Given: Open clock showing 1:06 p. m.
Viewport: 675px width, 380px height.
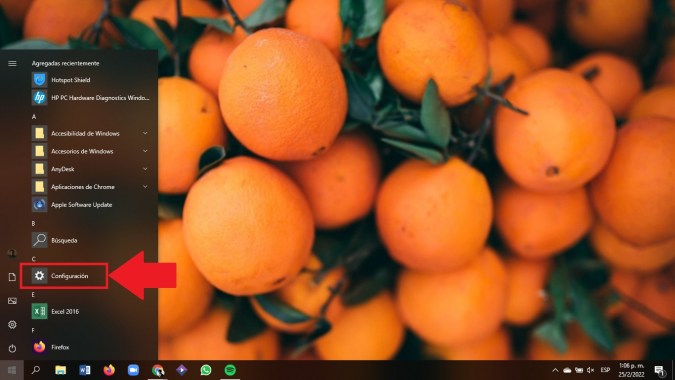Looking at the screenshot, I should click(x=631, y=370).
